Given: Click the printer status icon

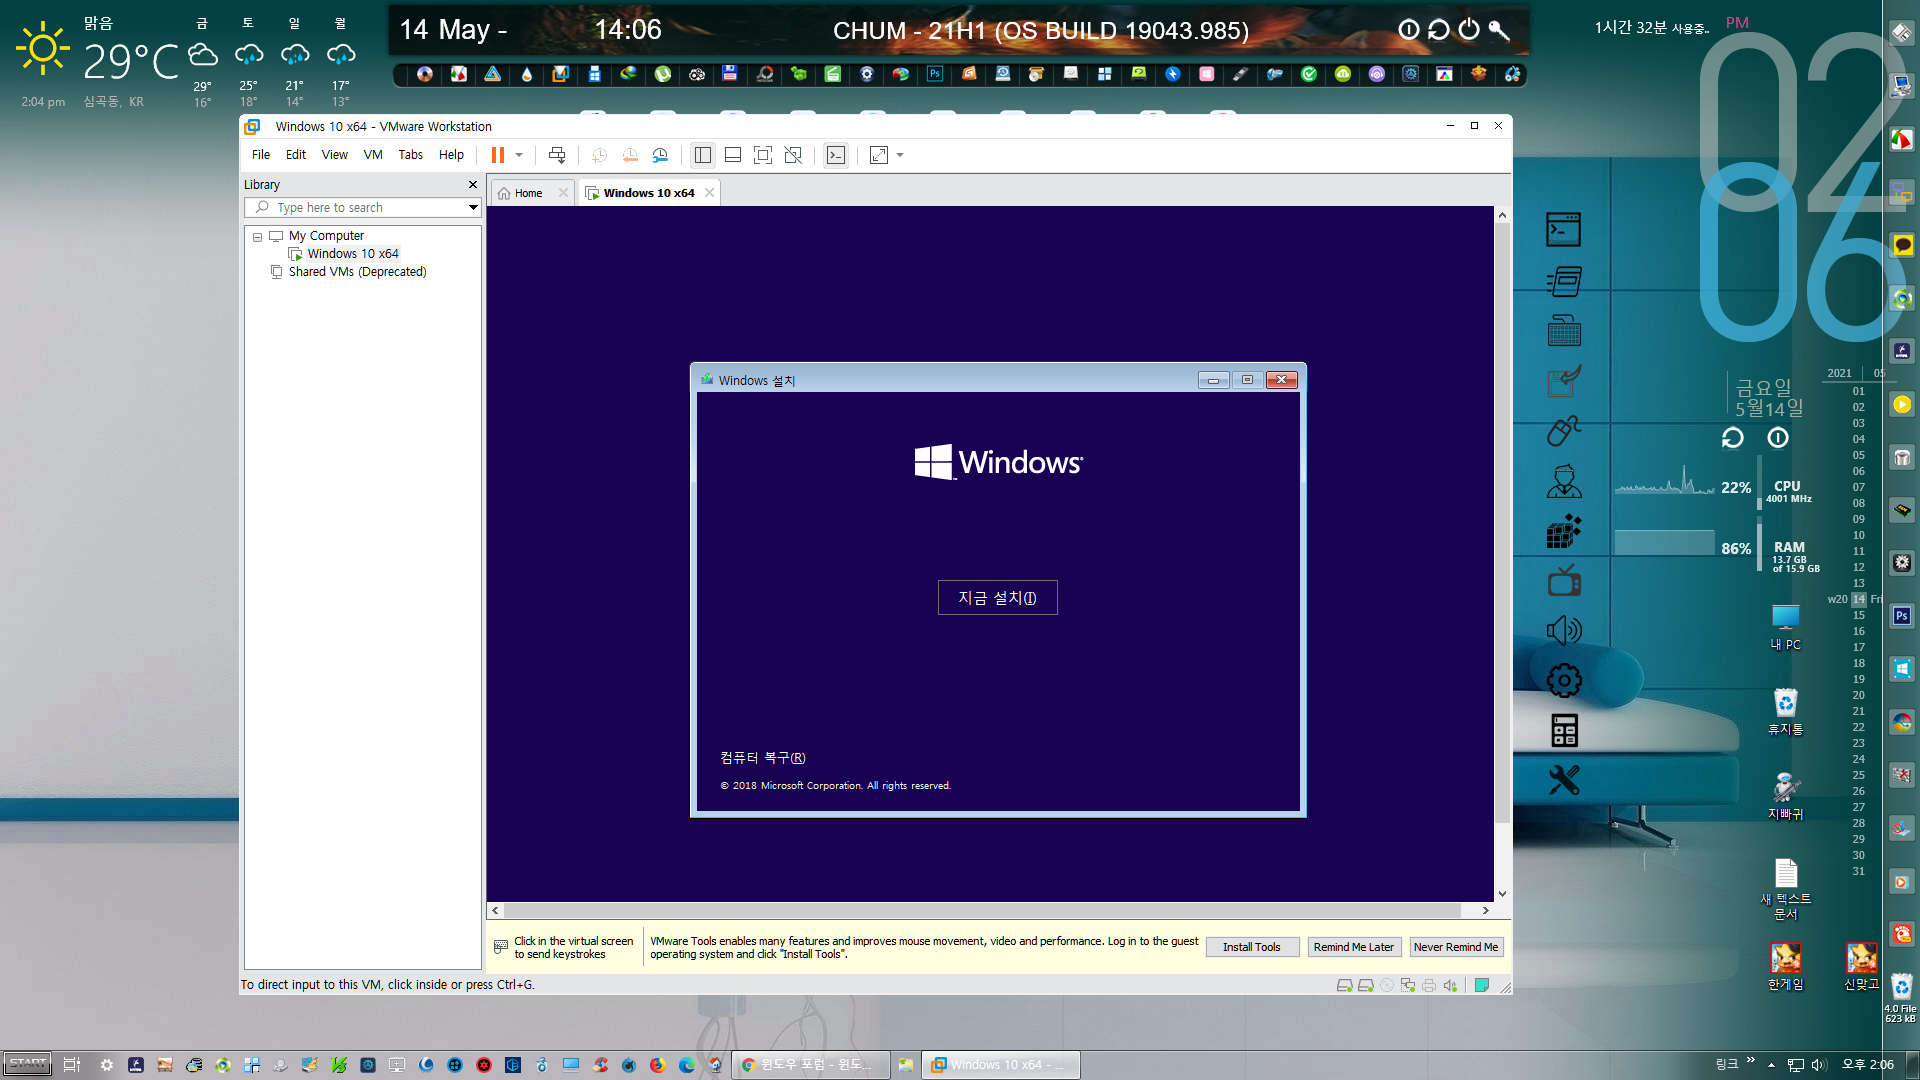Looking at the screenshot, I should coord(1428,986).
